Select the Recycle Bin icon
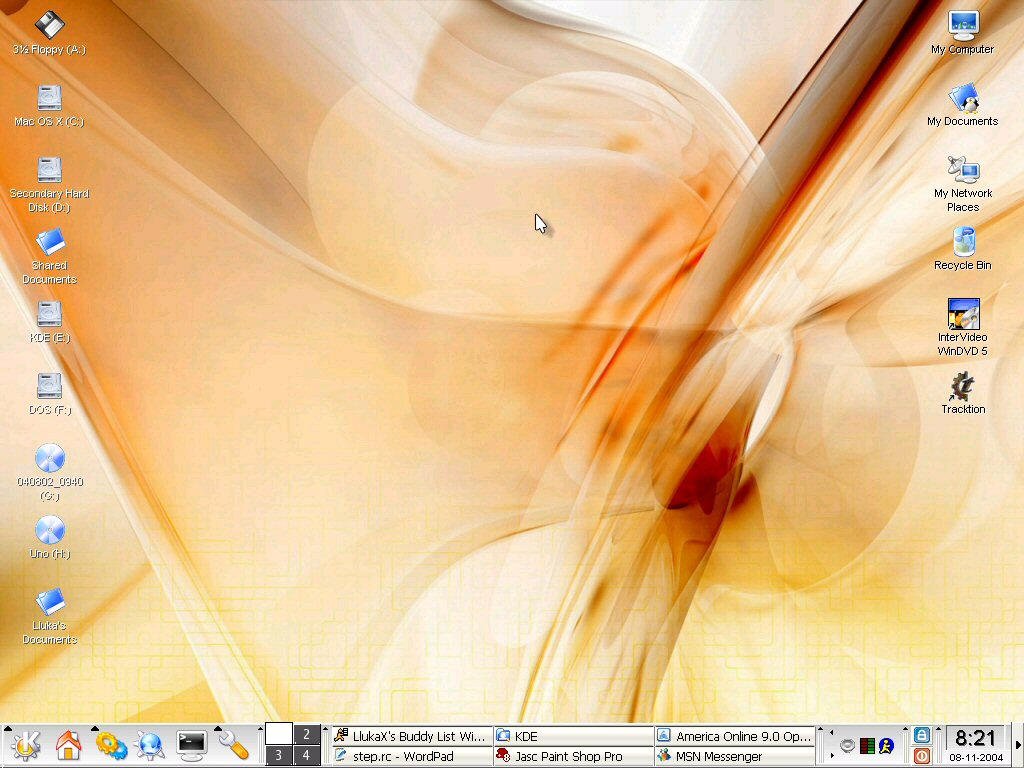The width and height of the screenshot is (1024, 768). click(963, 242)
